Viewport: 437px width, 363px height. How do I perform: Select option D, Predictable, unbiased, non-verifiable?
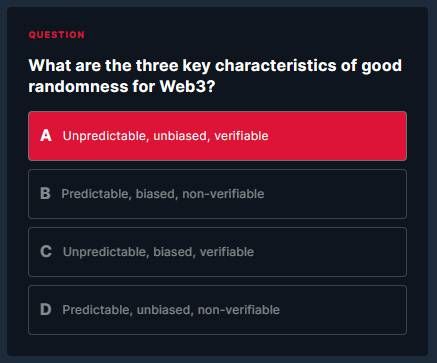pyautogui.click(x=217, y=310)
